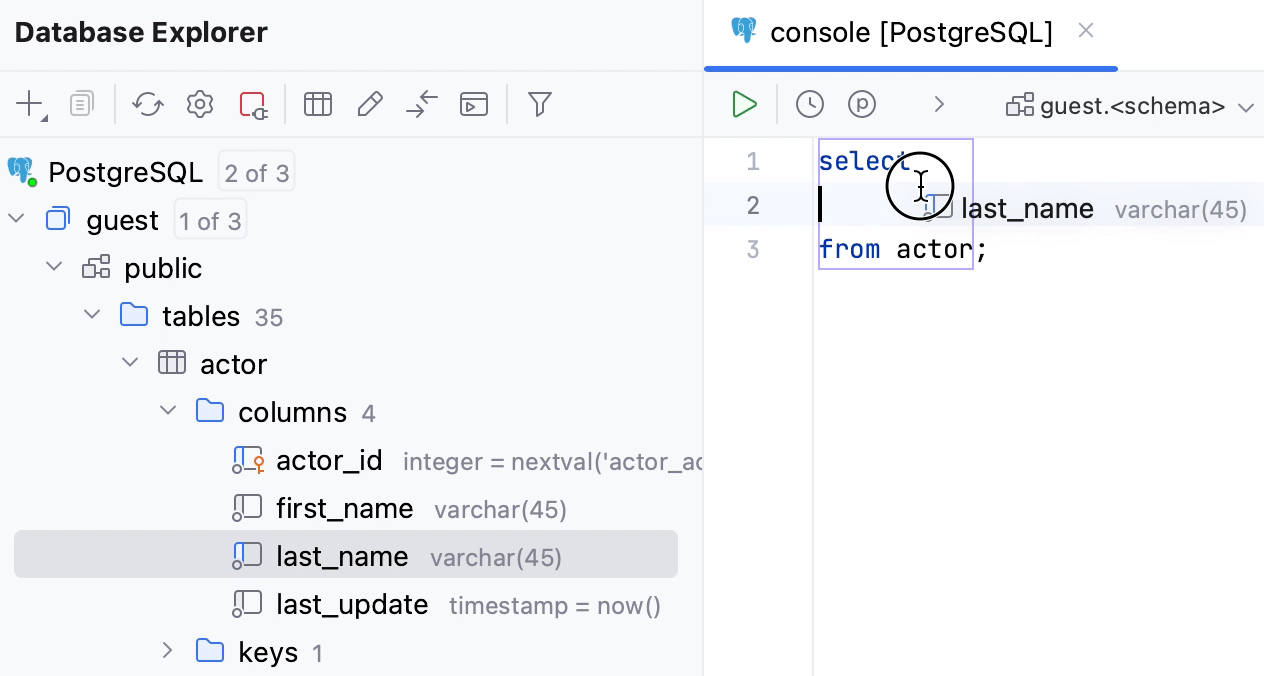Collapse the columns folder of actor table
The image size is (1264, 676).
(x=167, y=410)
